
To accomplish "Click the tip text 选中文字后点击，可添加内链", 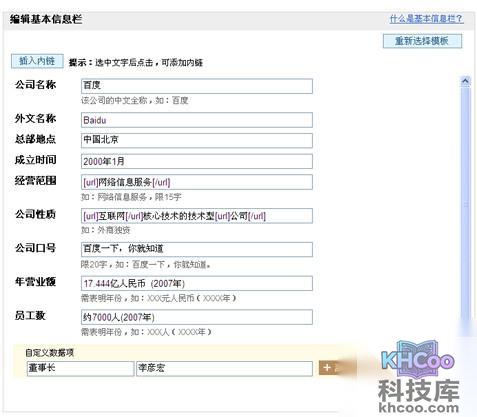I will point(149,62).
